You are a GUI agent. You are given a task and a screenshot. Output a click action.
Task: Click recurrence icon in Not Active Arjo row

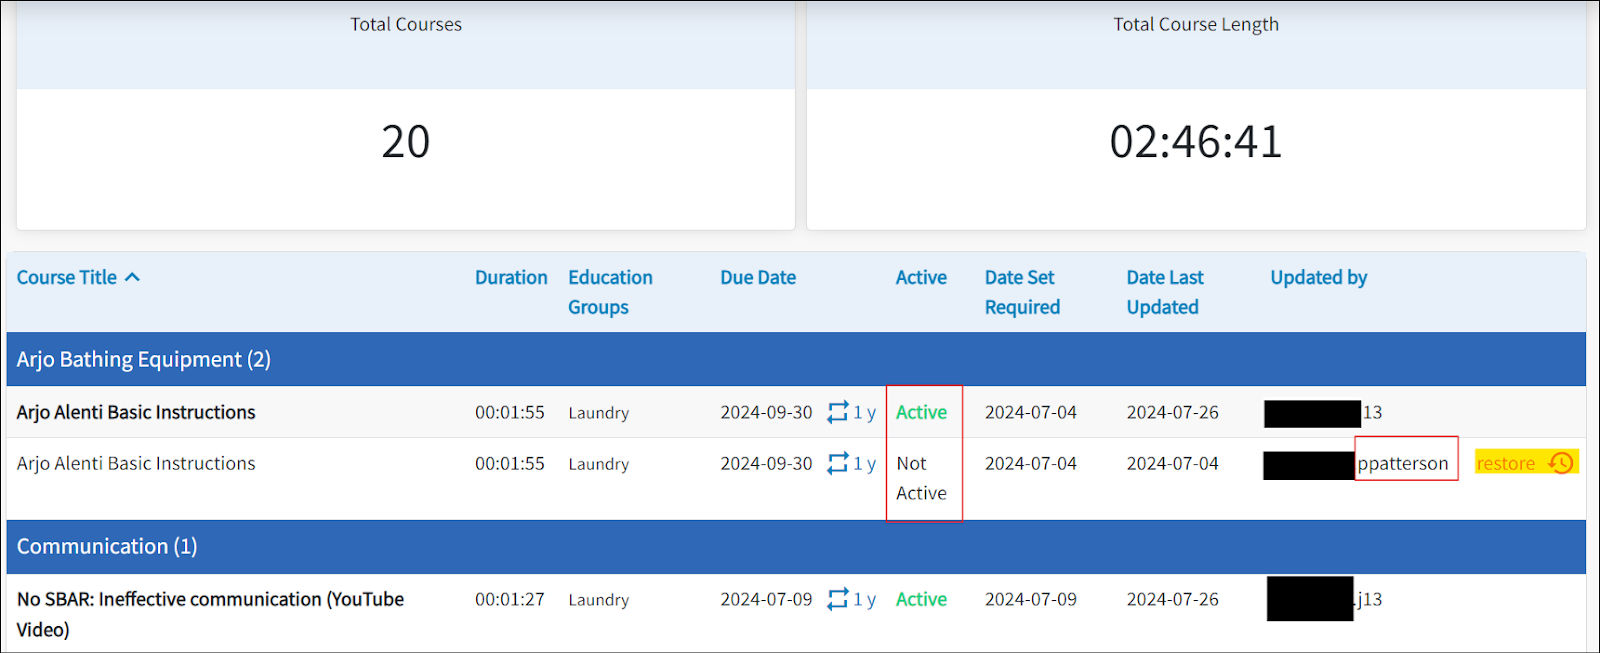click(837, 464)
